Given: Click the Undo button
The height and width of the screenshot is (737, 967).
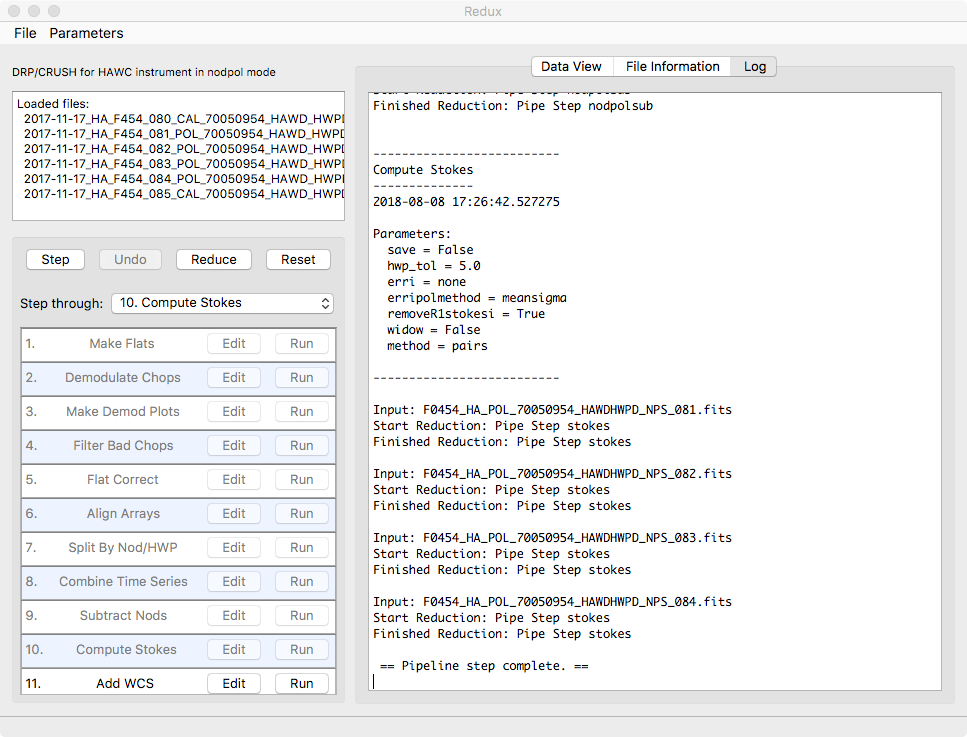Looking at the screenshot, I should 130,259.
